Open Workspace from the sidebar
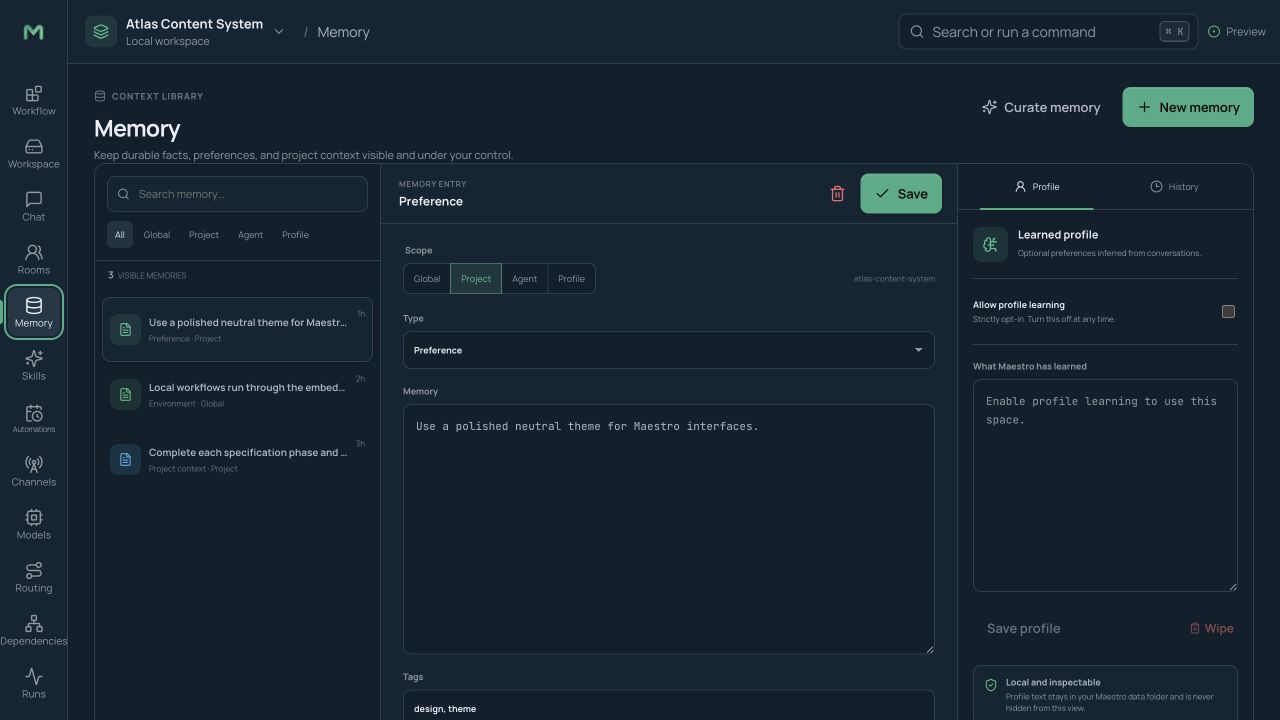The width and height of the screenshot is (1280, 720). pyautogui.click(x=33, y=154)
